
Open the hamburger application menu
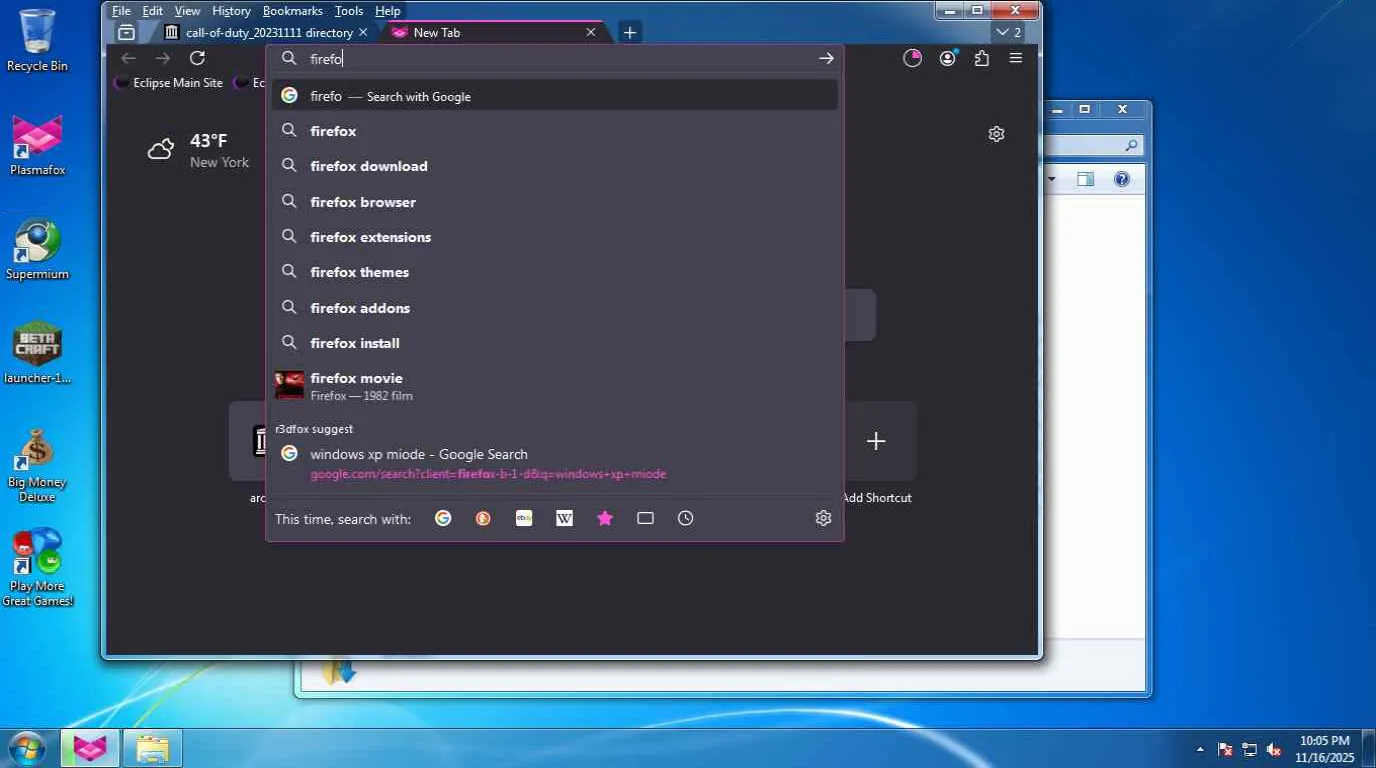click(1016, 58)
